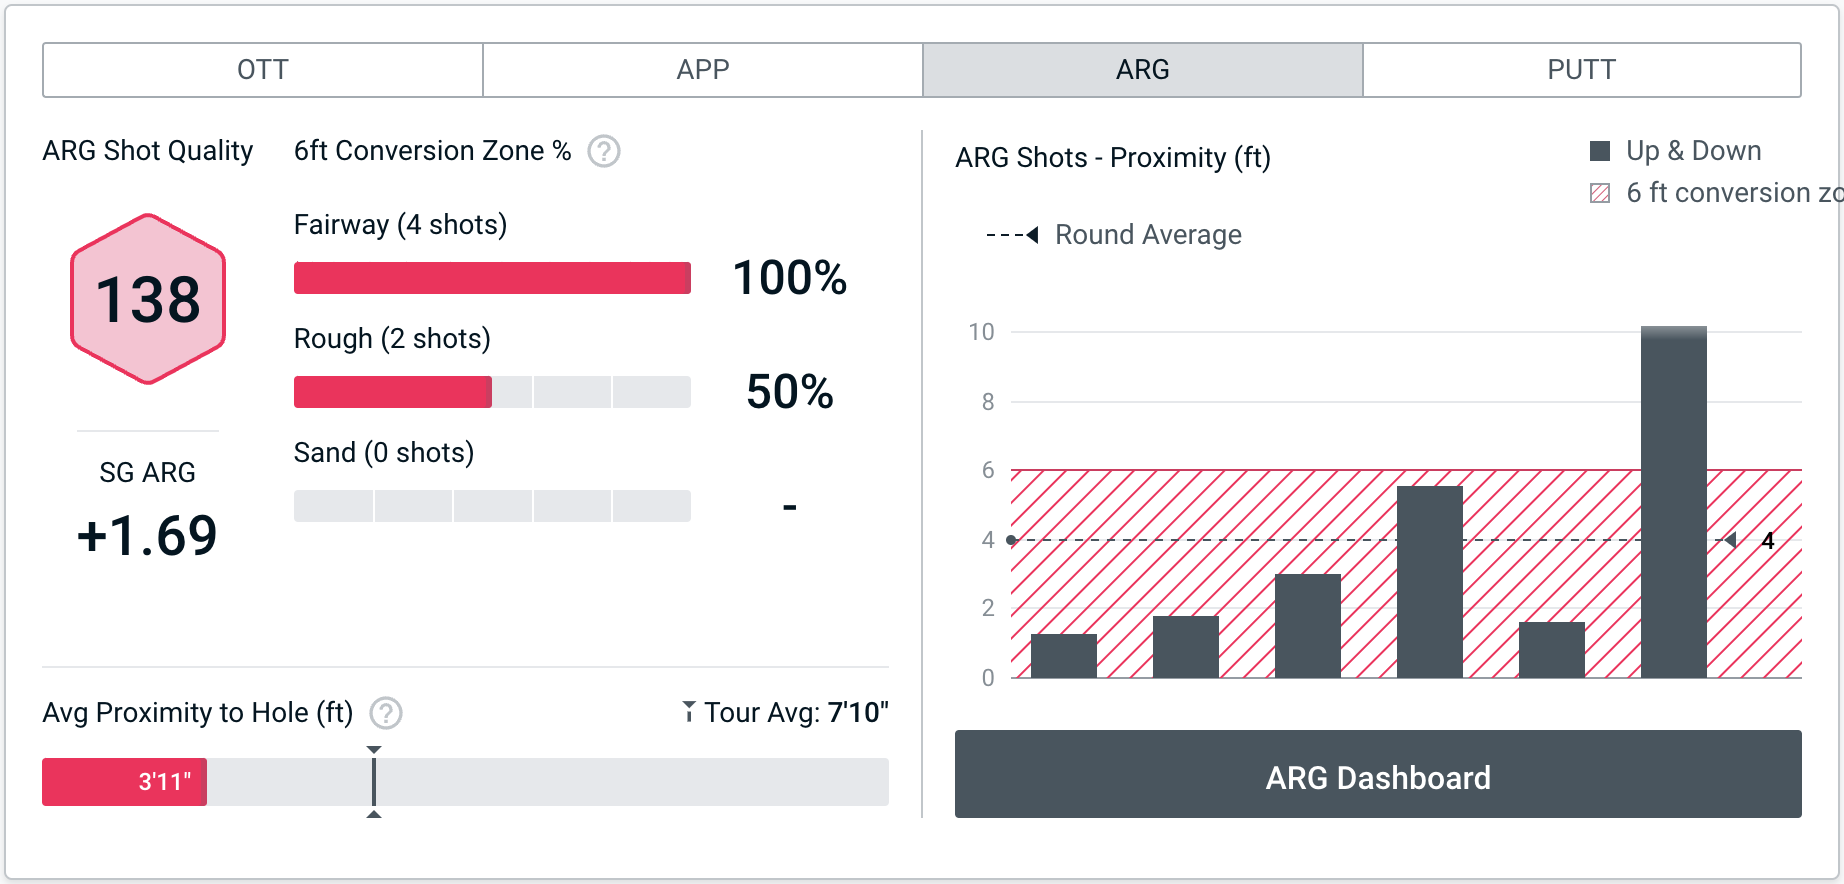Click the help icon beside Avg Proximity to Hole
The width and height of the screenshot is (1844, 884).
click(386, 713)
